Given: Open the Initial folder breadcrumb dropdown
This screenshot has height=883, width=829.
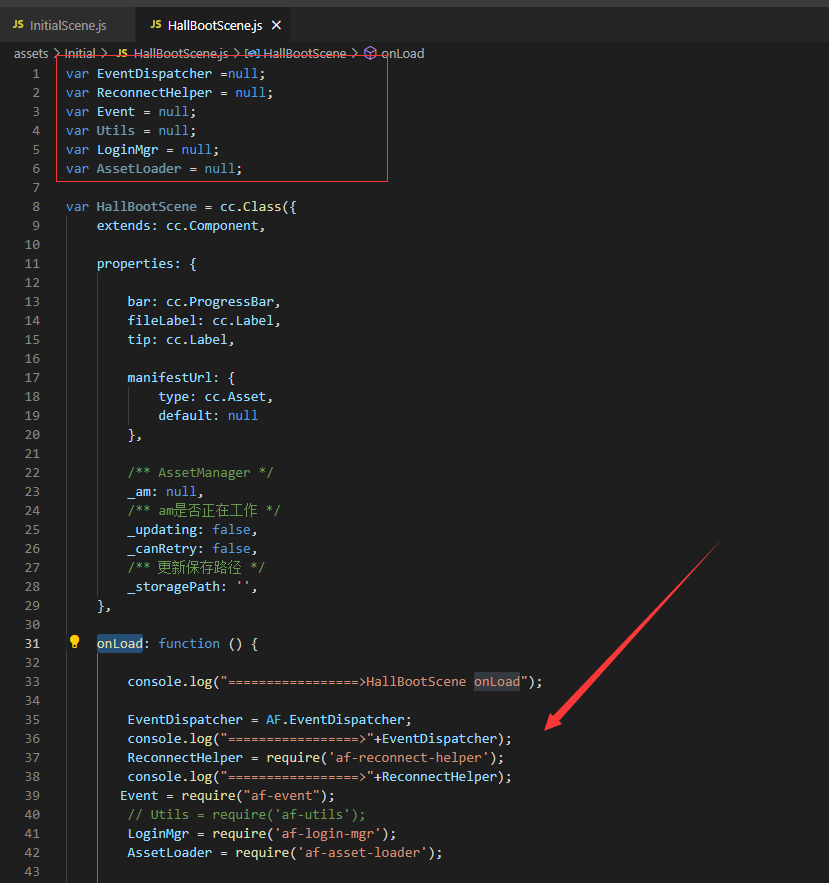Looking at the screenshot, I should [80, 53].
